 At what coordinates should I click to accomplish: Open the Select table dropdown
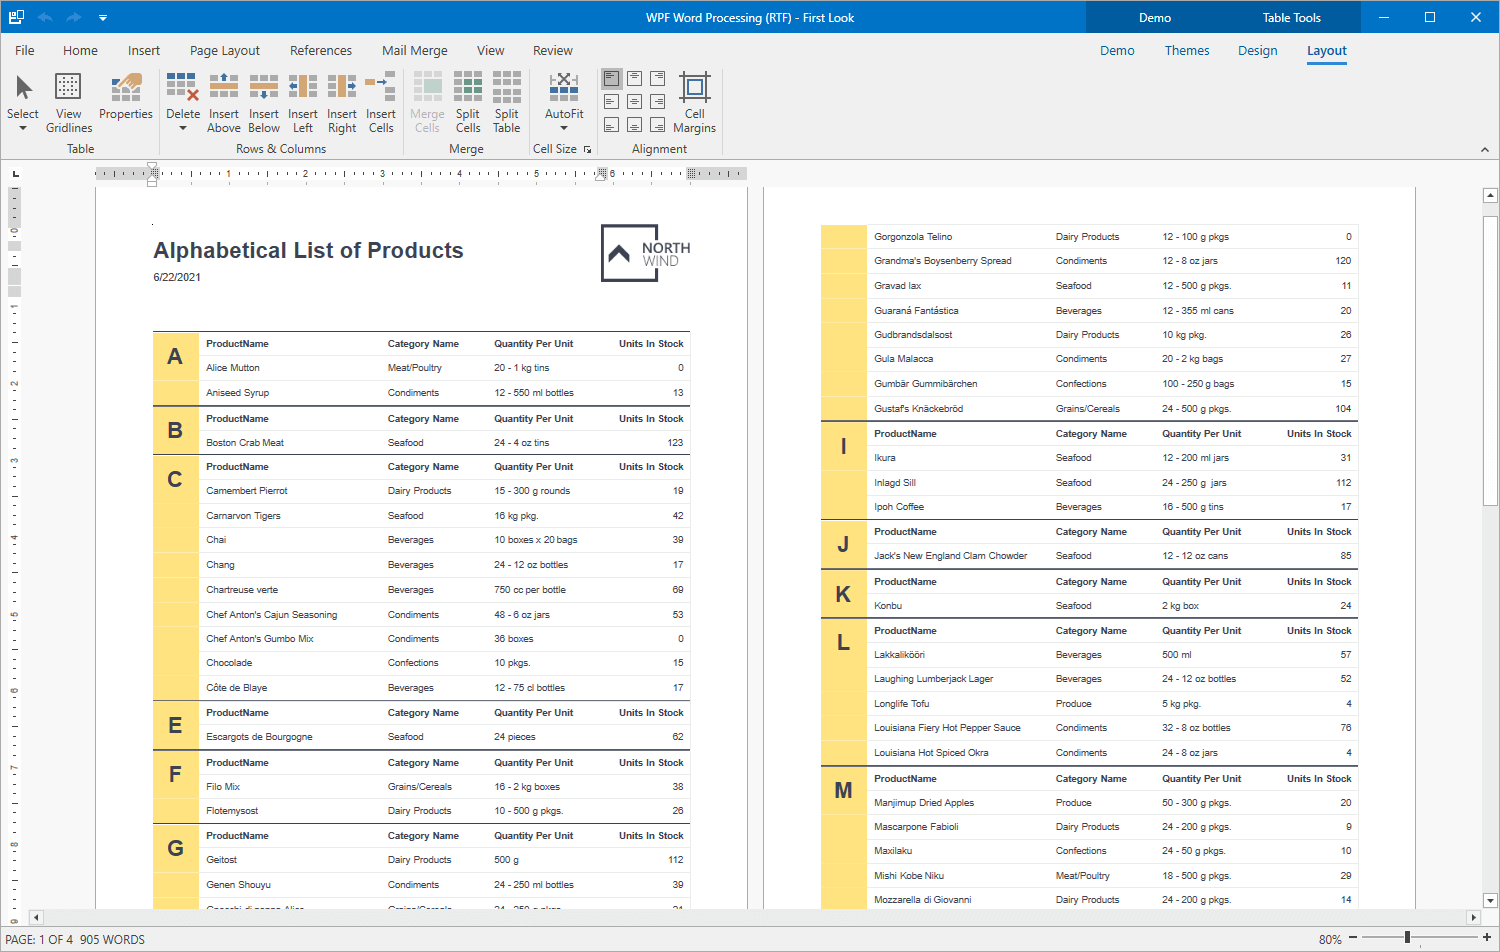tap(23, 128)
